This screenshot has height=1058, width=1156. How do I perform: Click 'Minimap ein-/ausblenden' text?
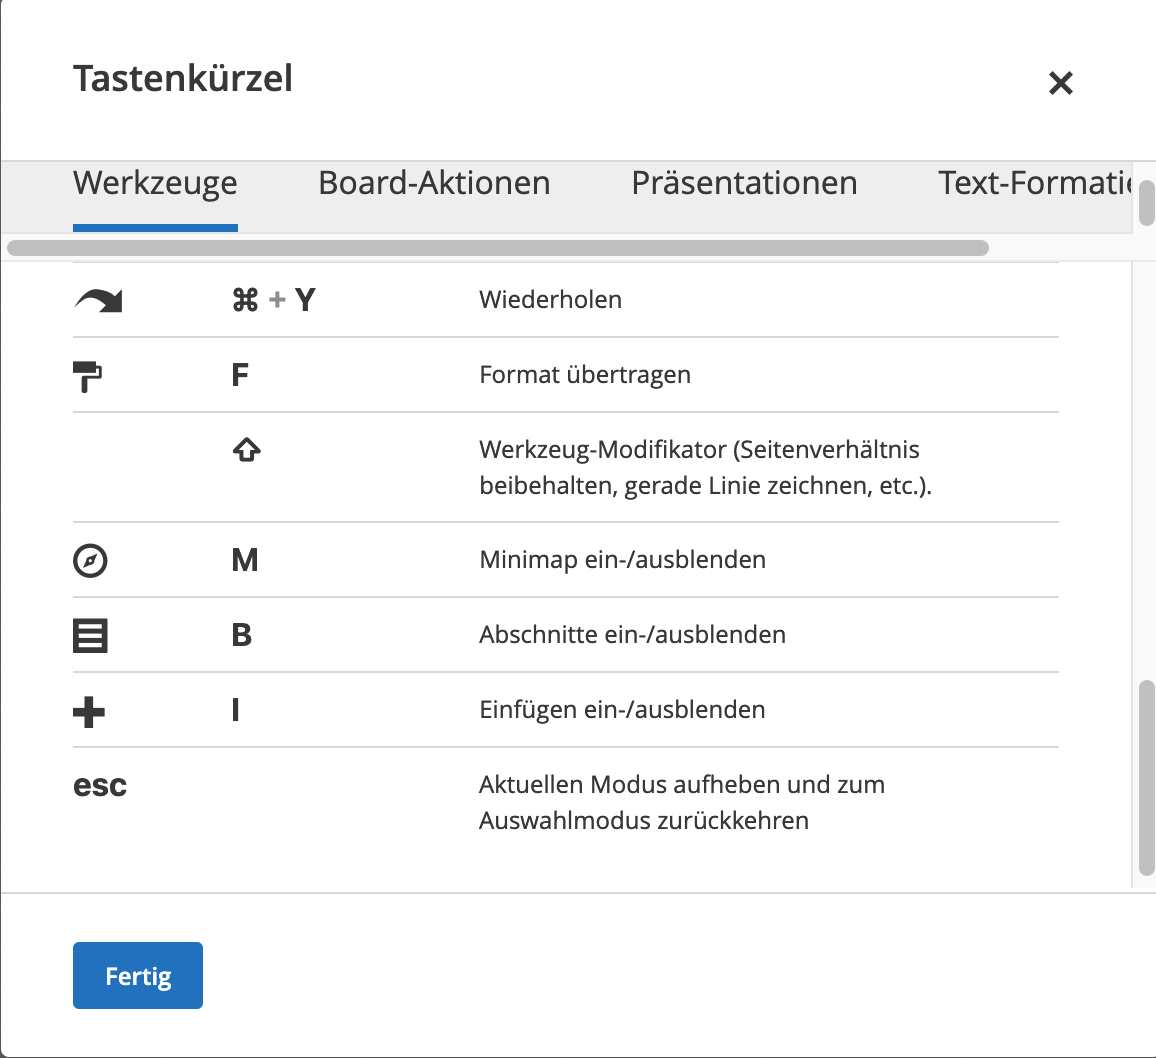pyautogui.click(x=622, y=560)
